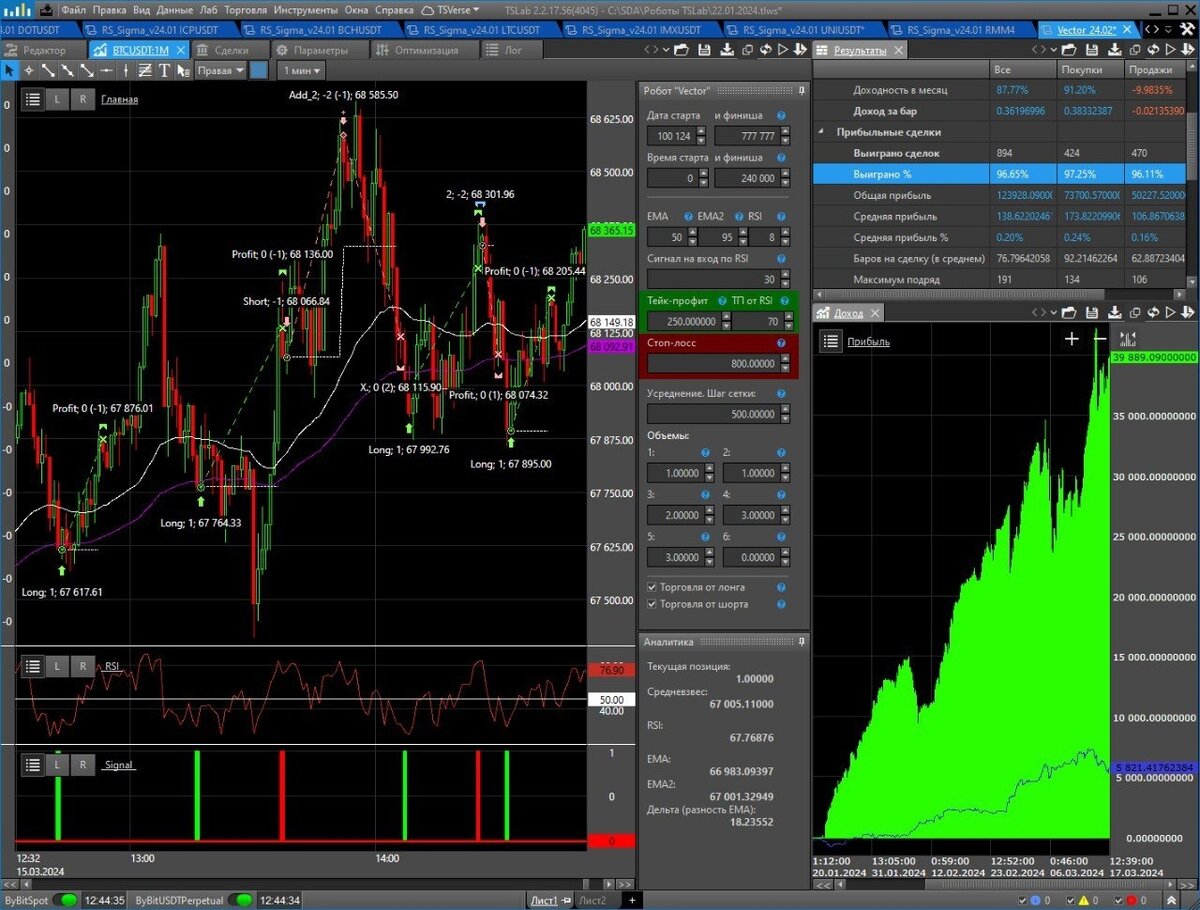Toggle the R button on Signal pane
The width and height of the screenshot is (1200, 910).
(x=83, y=764)
